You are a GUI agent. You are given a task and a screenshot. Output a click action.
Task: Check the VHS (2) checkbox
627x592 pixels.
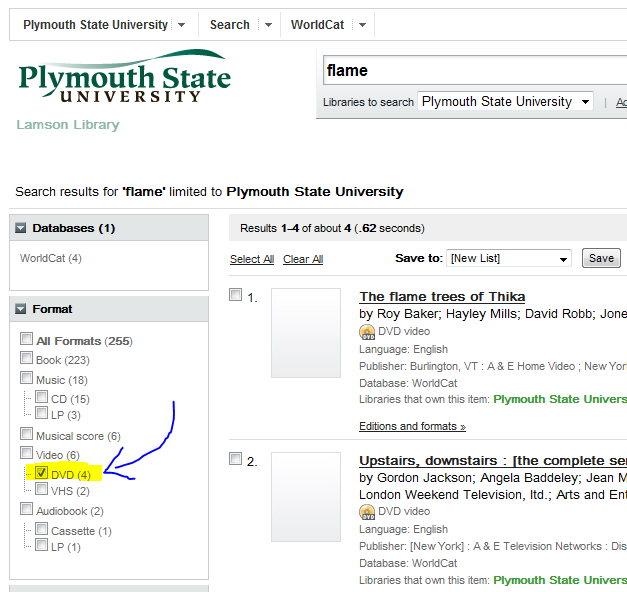(x=42, y=489)
